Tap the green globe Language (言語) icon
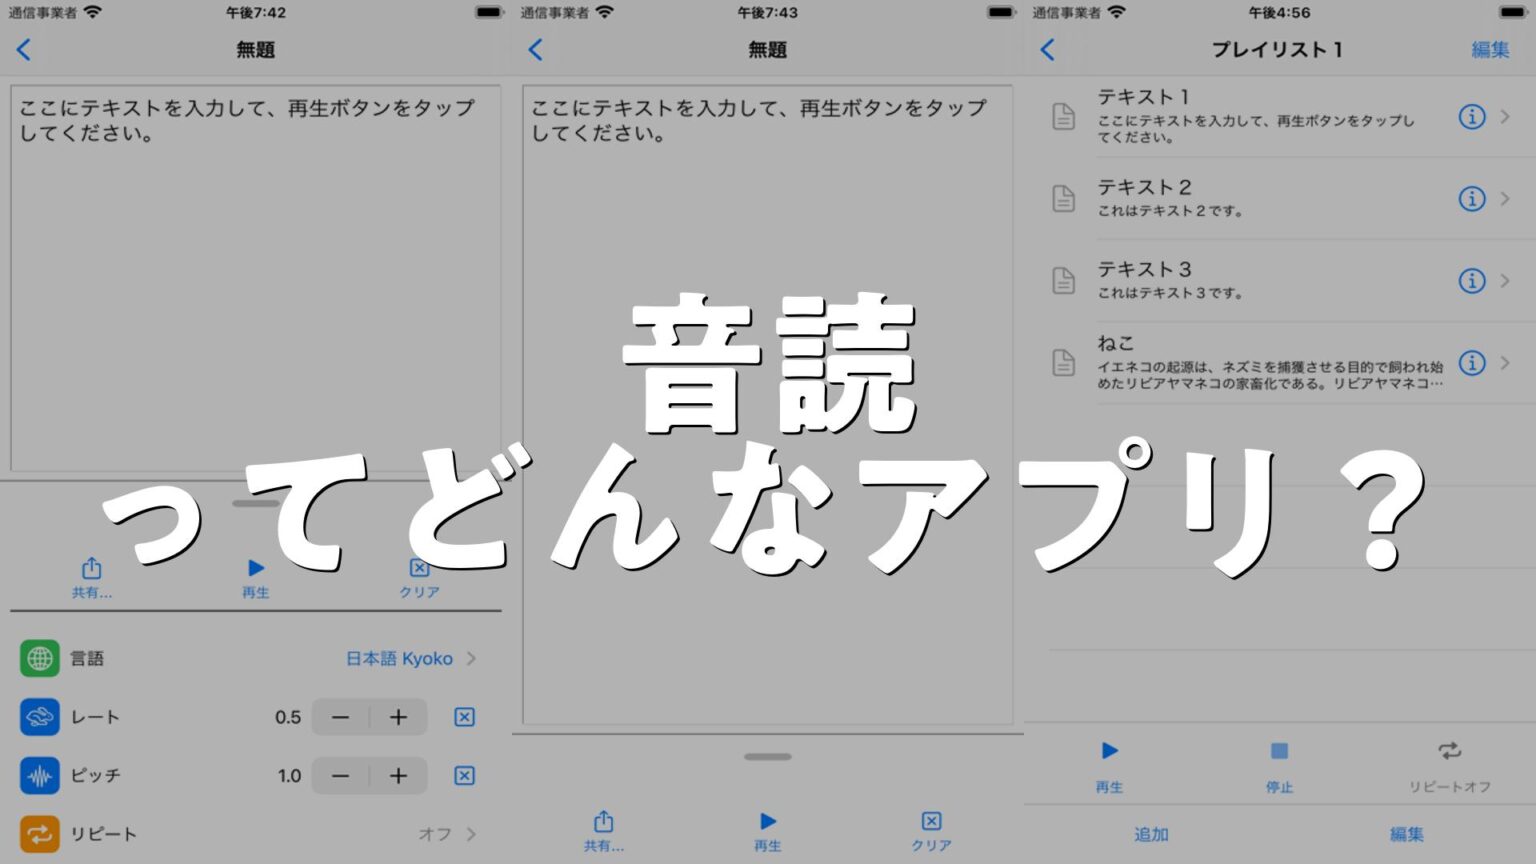Screen dimensions: 1536x864 point(39,658)
